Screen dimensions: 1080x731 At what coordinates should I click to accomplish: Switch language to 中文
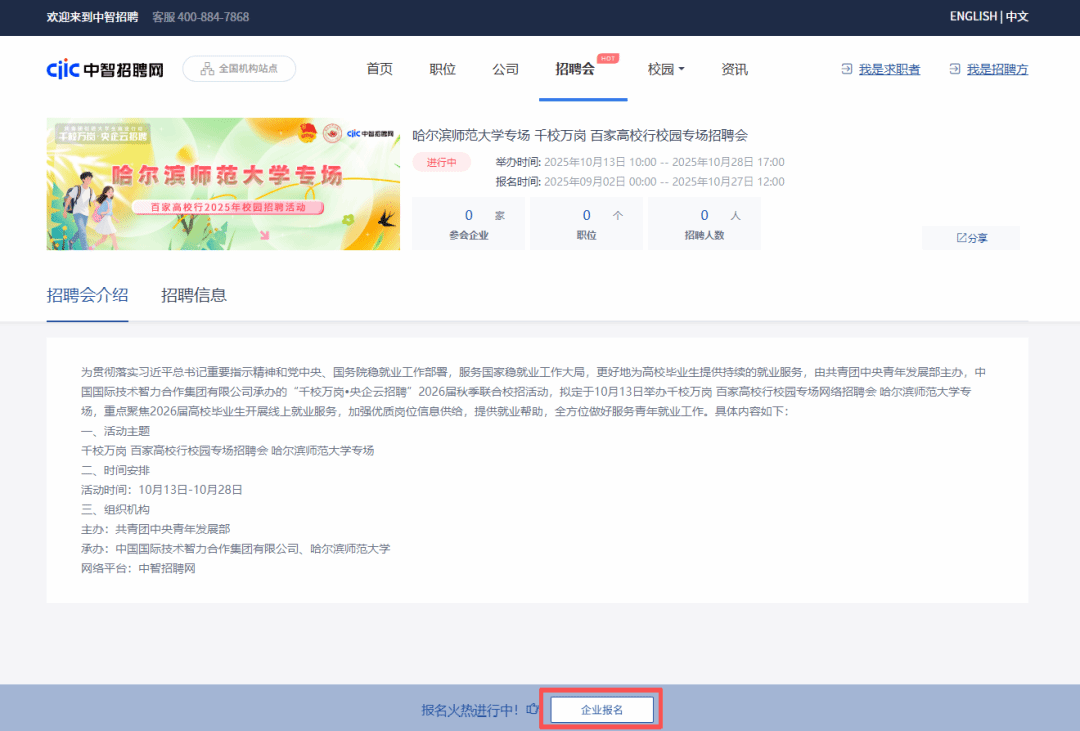[1017, 16]
